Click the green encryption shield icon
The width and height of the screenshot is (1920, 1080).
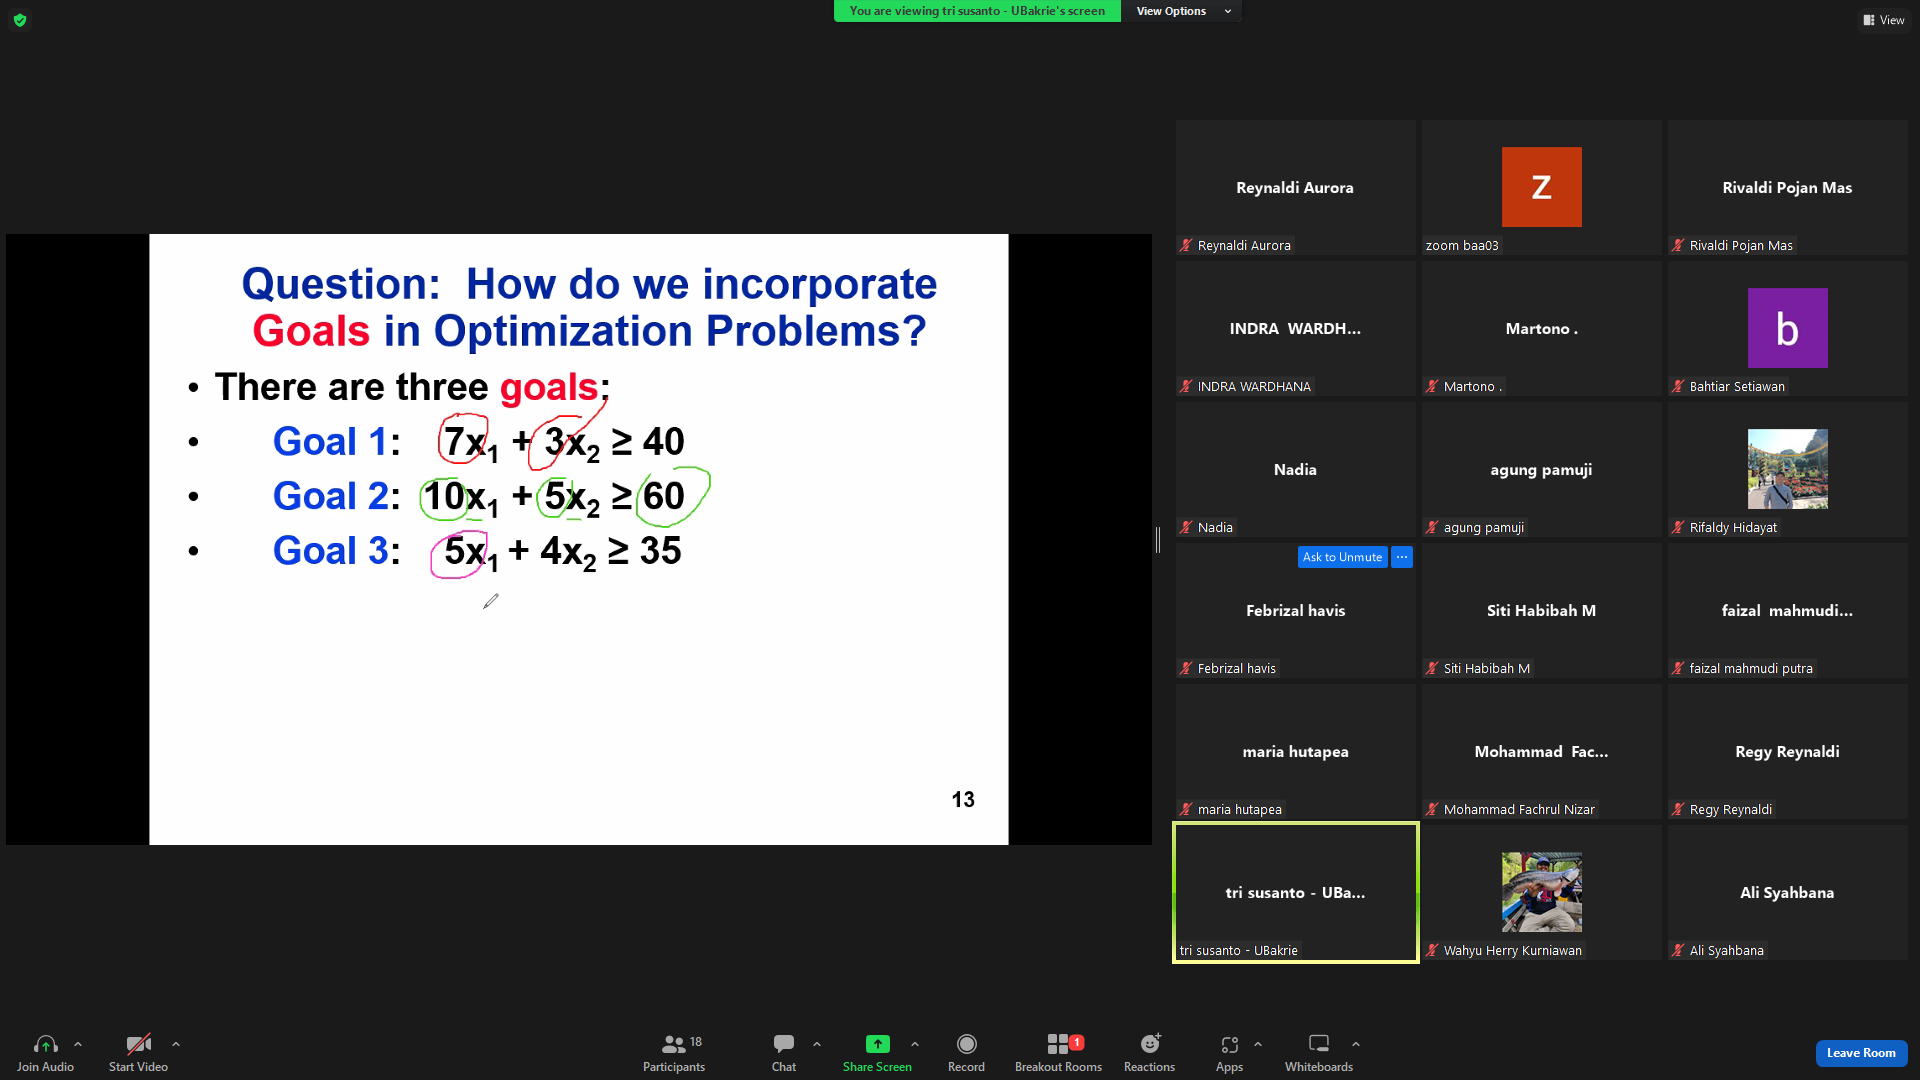point(20,20)
